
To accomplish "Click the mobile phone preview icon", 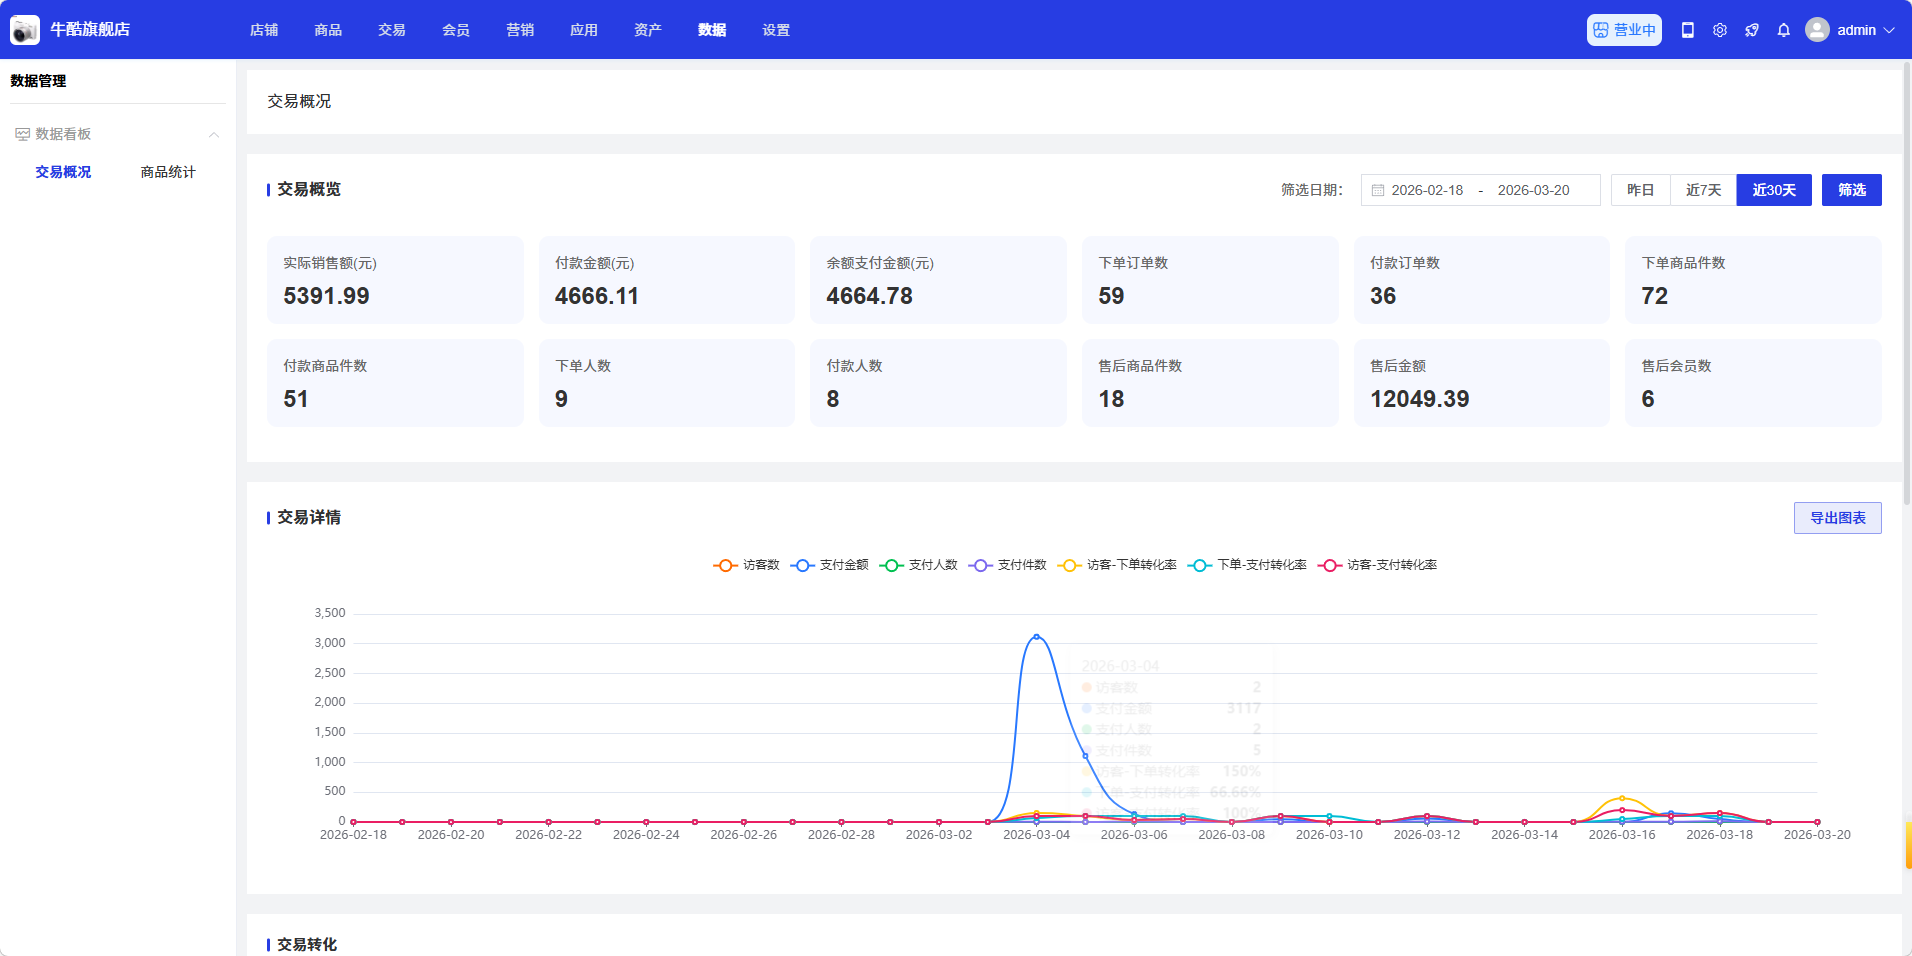I will [1688, 30].
